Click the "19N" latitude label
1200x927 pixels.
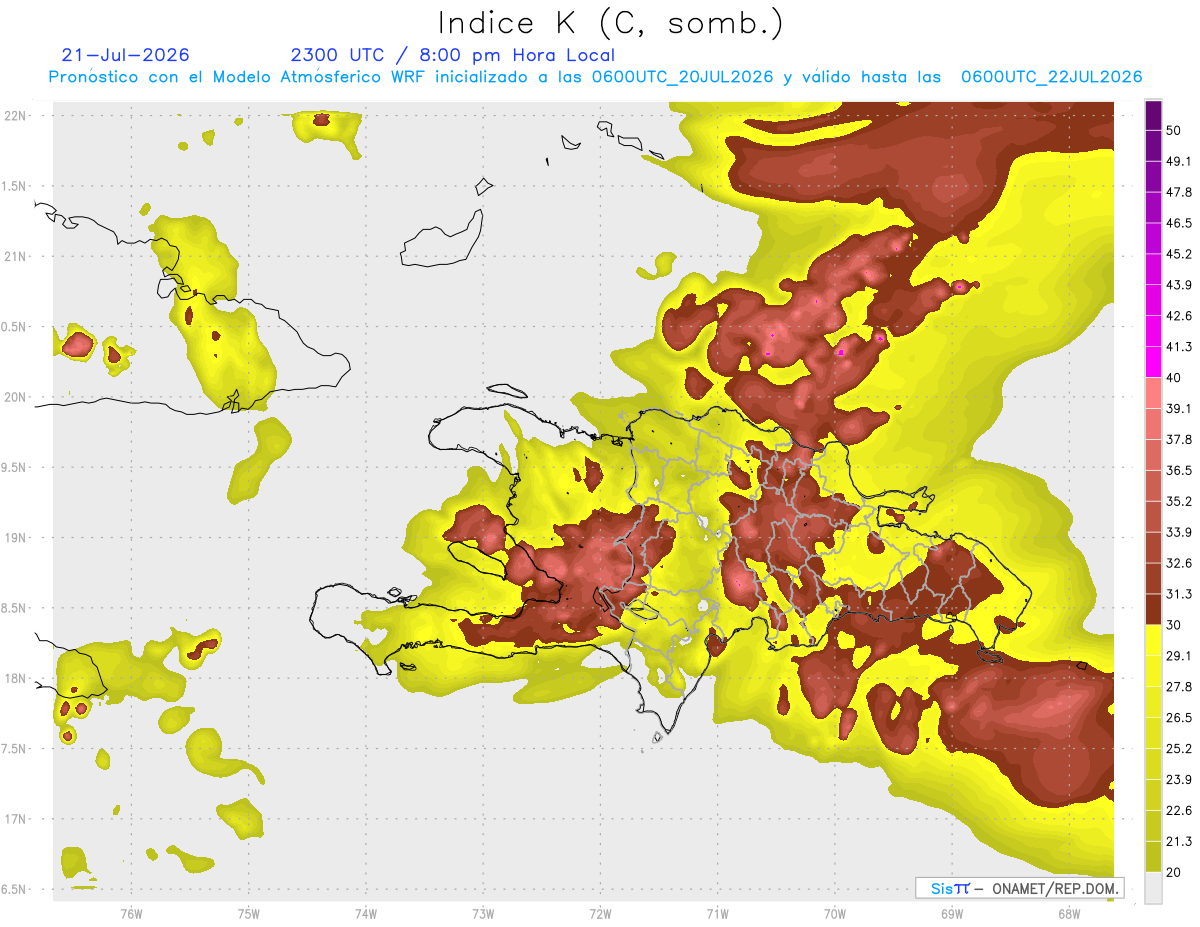[x=14, y=537]
